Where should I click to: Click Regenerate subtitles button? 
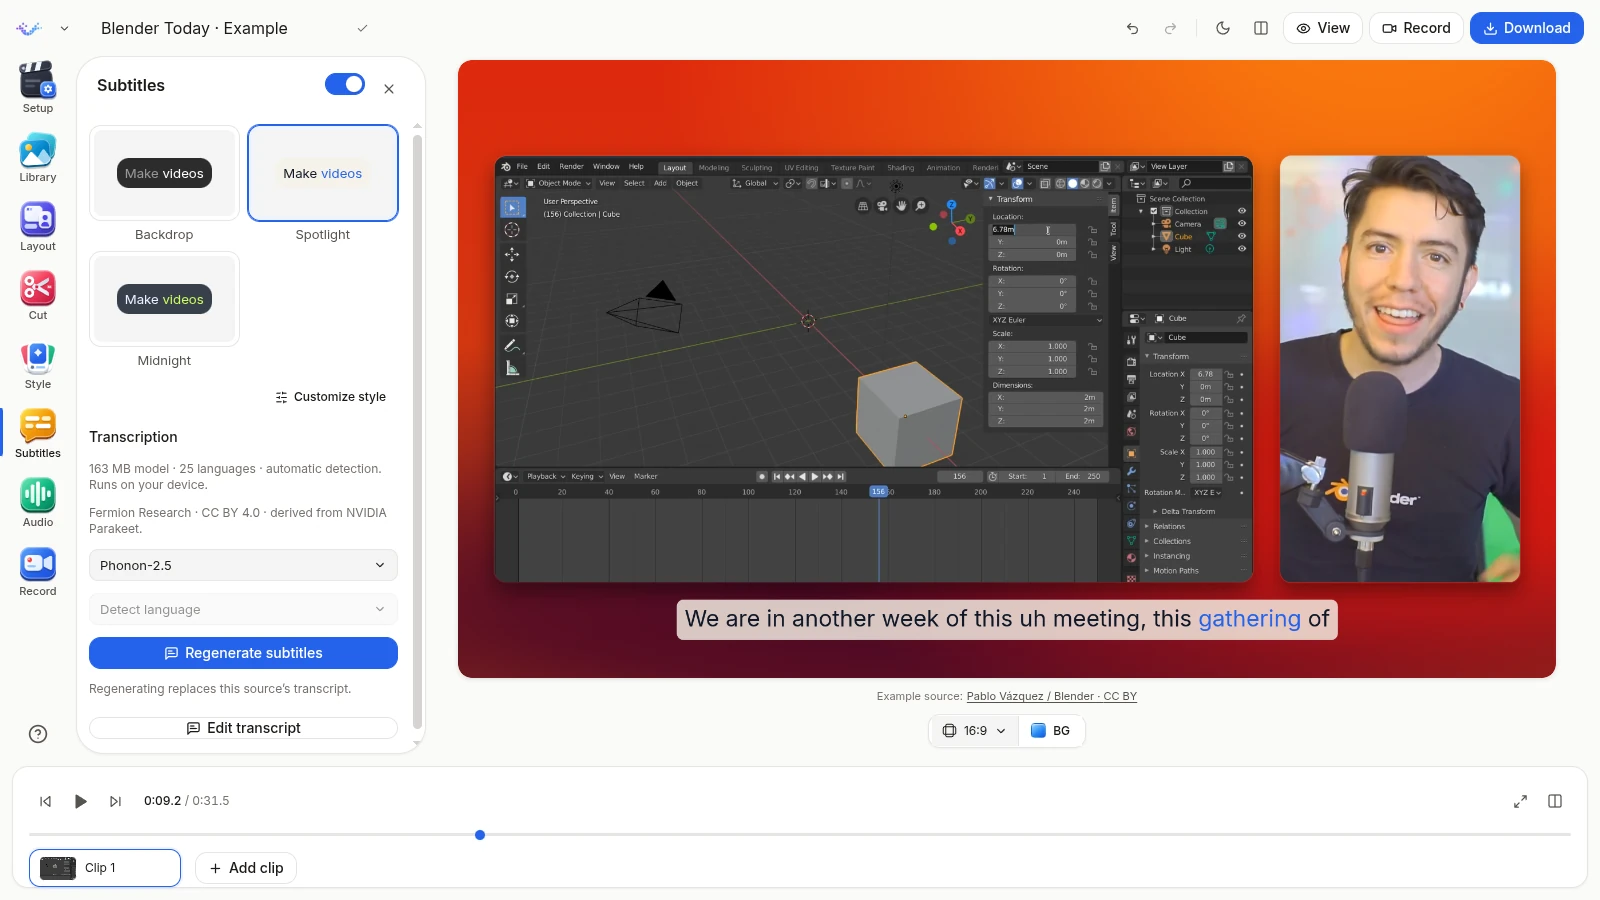(x=243, y=653)
